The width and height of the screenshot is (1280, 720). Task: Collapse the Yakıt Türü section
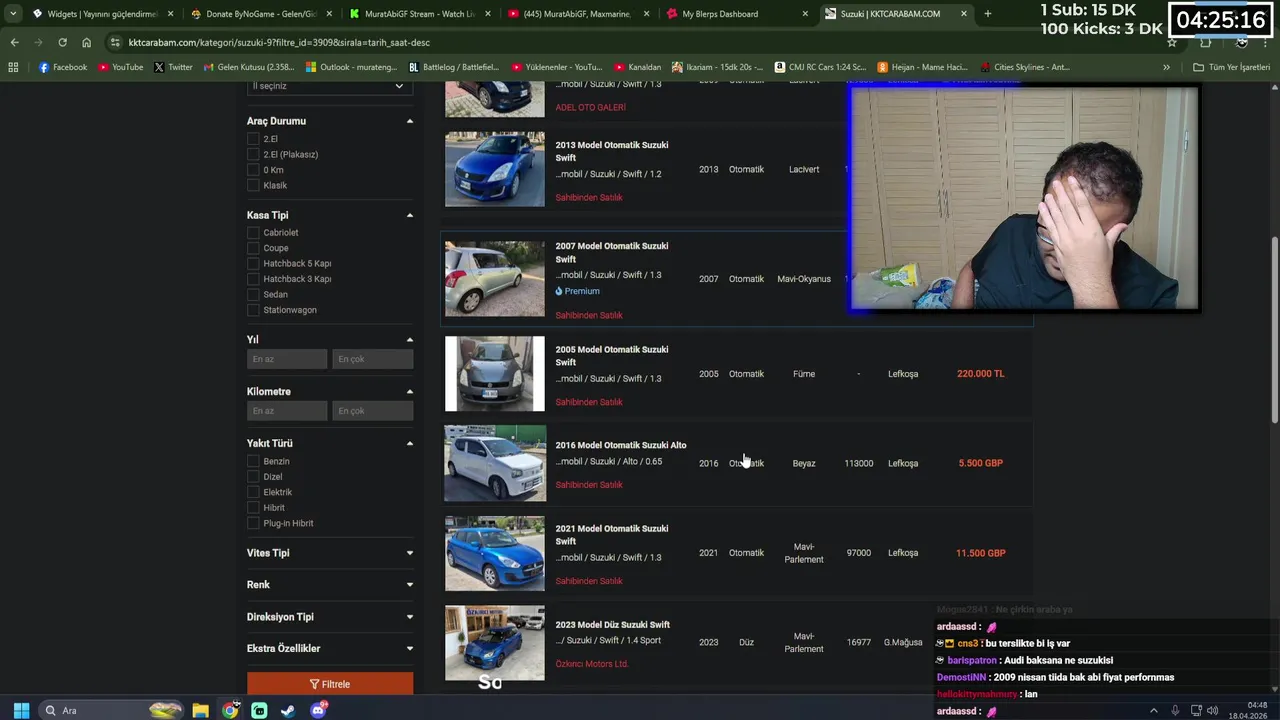point(409,443)
